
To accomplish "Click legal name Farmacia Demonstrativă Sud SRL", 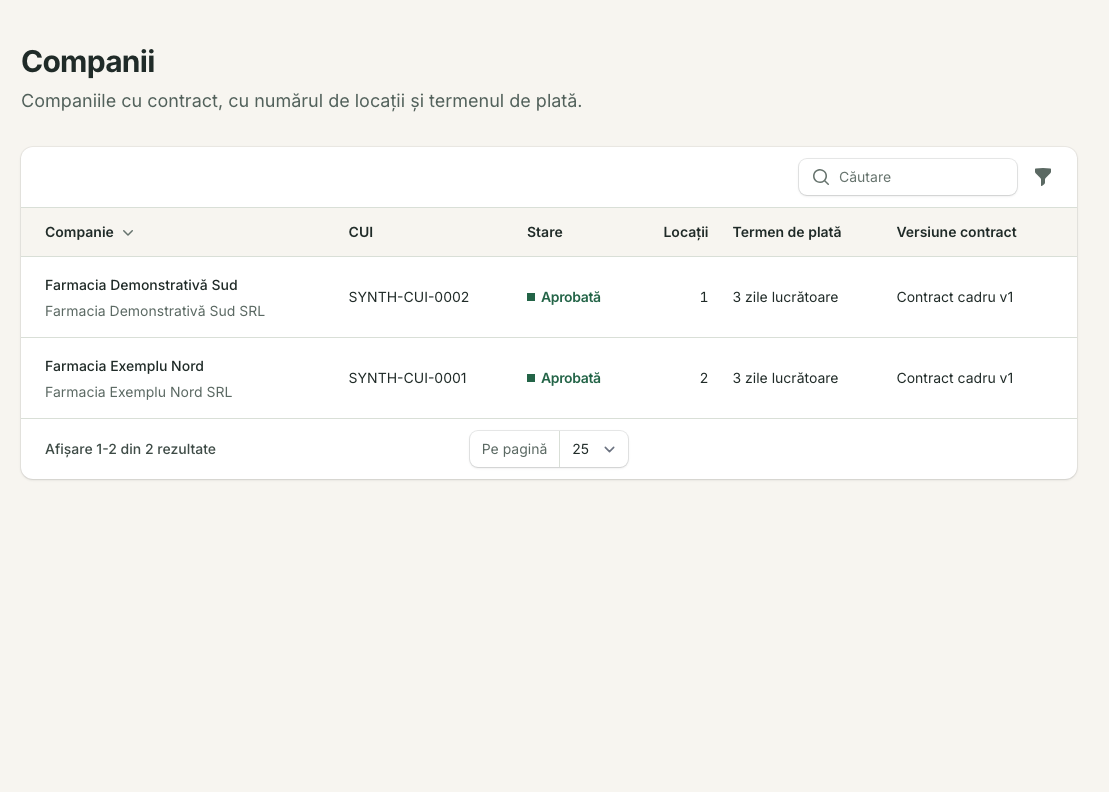I will pyautogui.click(x=155, y=311).
